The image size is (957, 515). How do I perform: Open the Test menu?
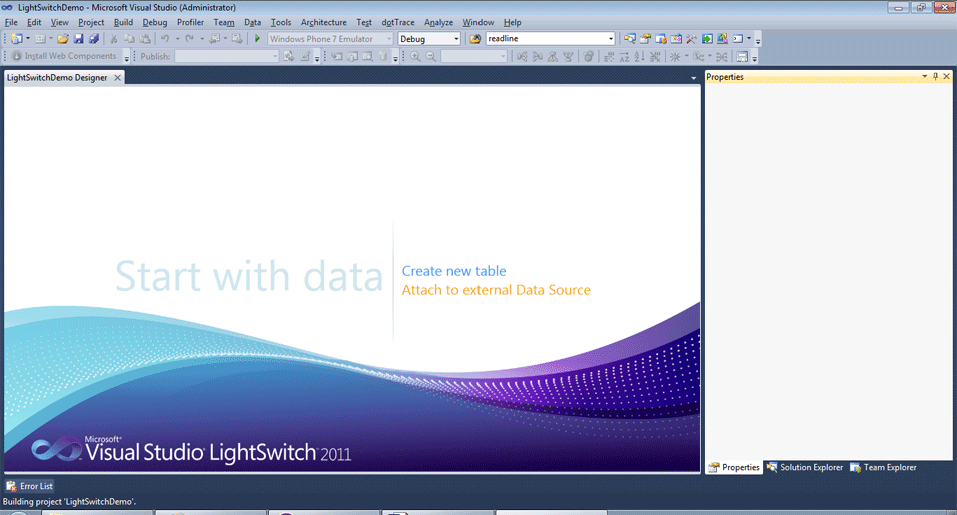[364, 22]
